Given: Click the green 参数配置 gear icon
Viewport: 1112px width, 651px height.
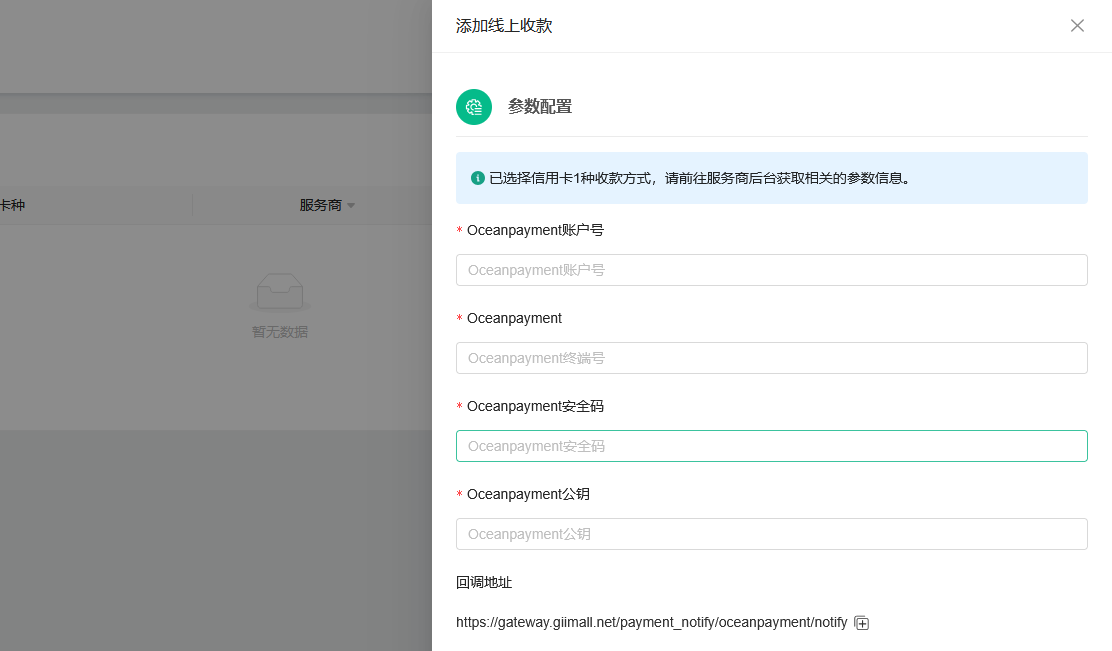Looking at the screenshot, I should (474, 107).
